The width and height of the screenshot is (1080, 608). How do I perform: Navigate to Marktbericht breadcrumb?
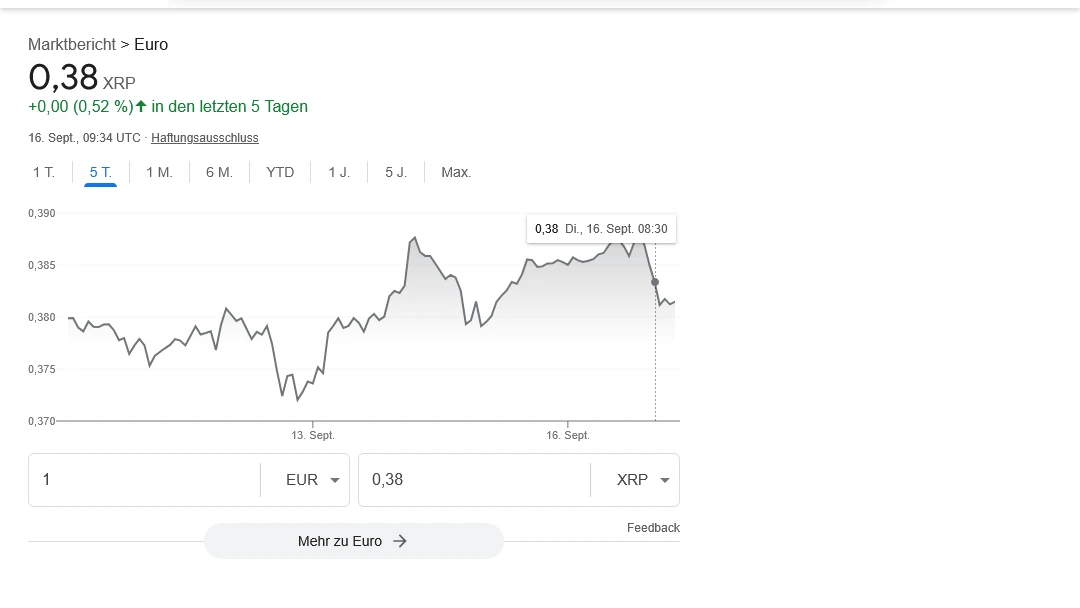72,44
